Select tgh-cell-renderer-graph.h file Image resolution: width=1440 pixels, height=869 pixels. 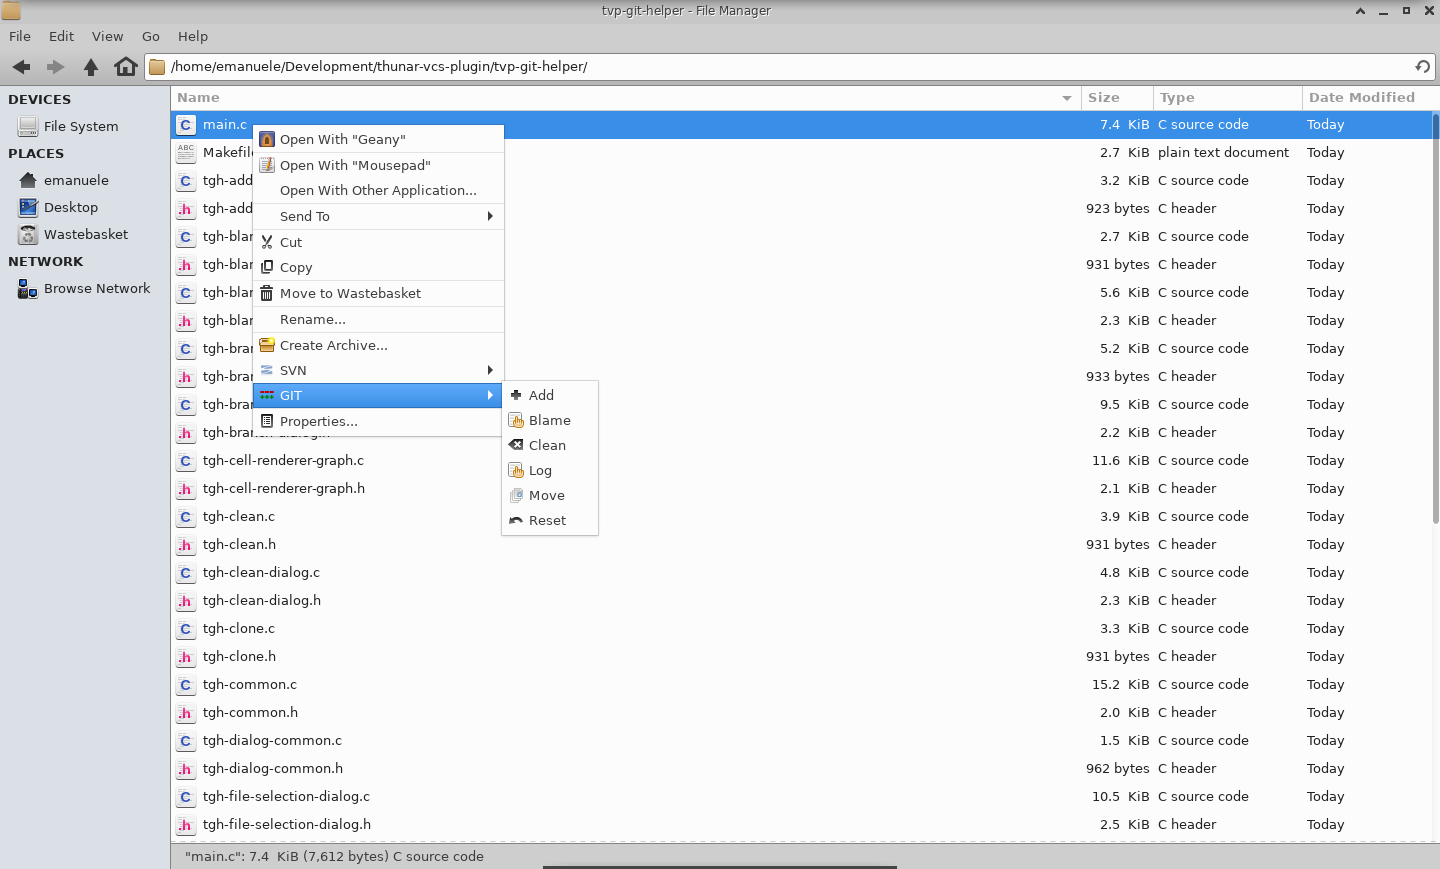click(283, 488)
